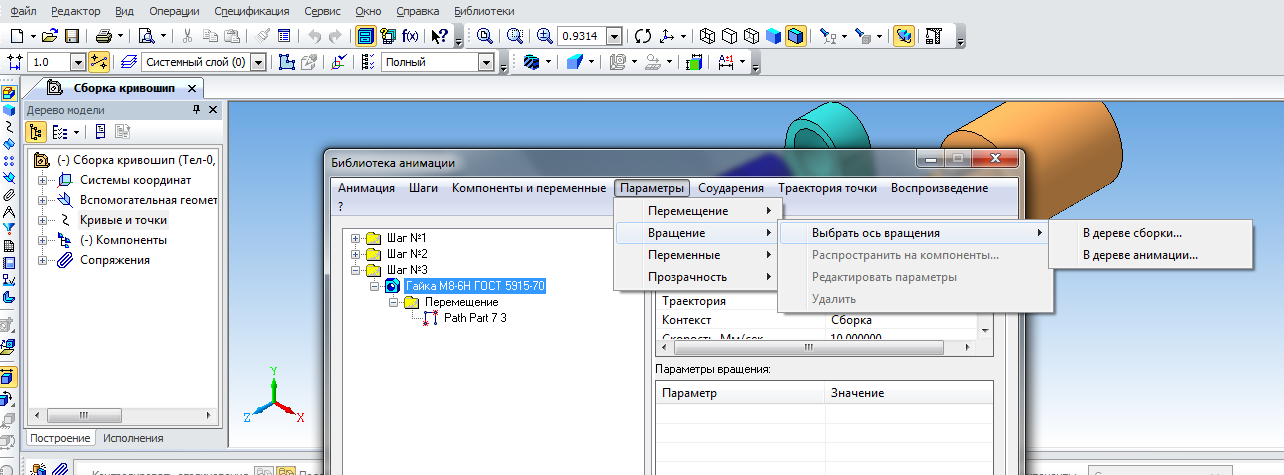Select wireframe display mode cube icon
This screenshot has height=475, width=1284.
click(x=708, y=36)
